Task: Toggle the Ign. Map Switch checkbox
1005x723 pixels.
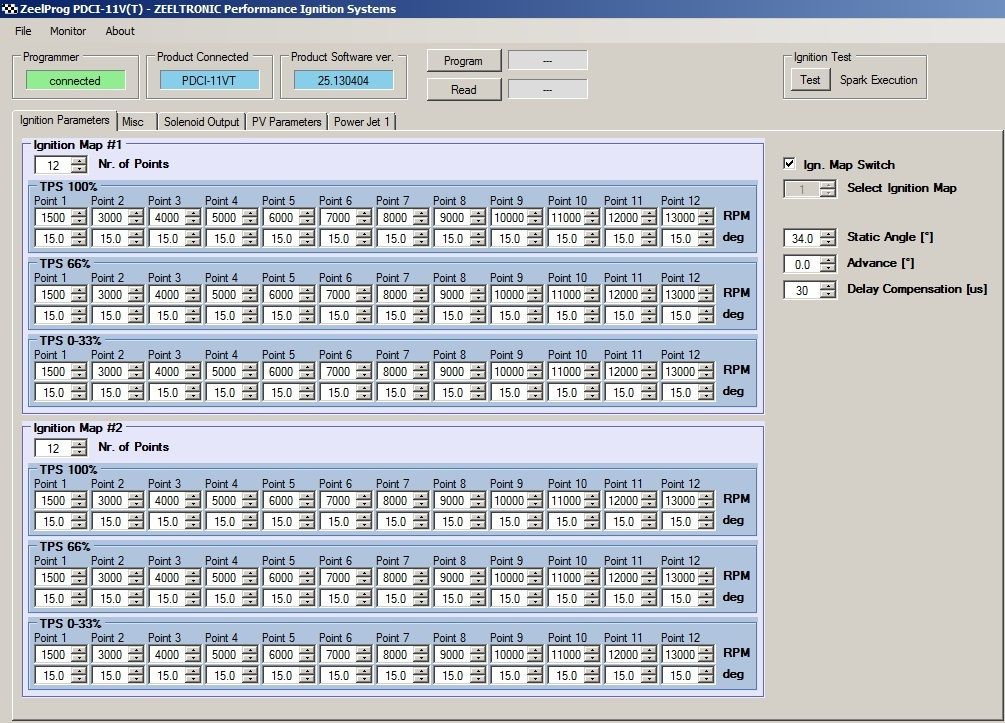Action: 789,163
